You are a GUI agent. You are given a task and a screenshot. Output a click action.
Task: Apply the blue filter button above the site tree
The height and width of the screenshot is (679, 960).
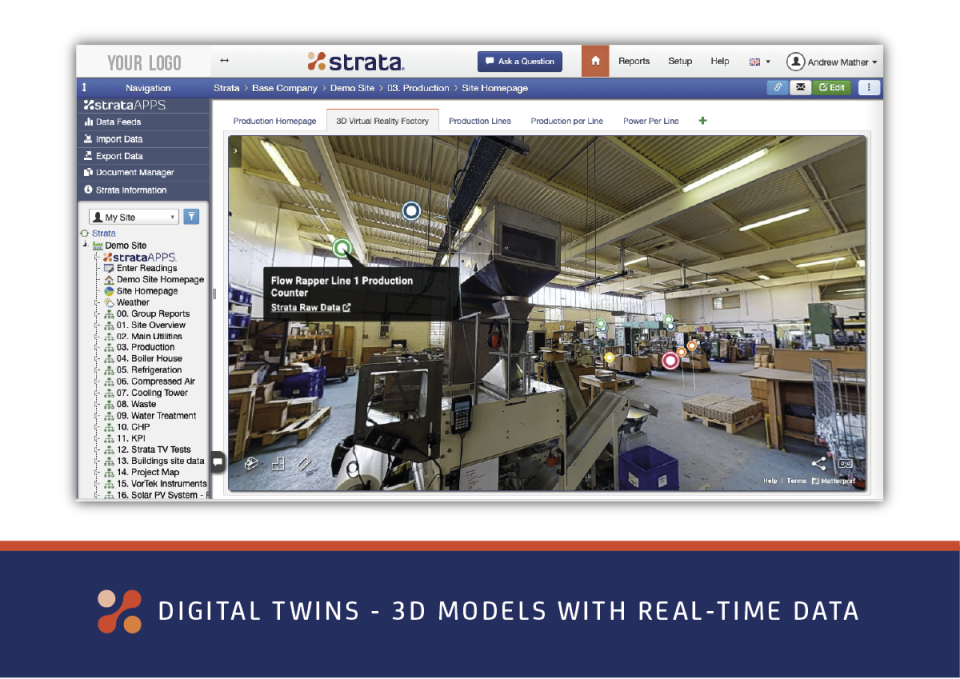[191, 216]
